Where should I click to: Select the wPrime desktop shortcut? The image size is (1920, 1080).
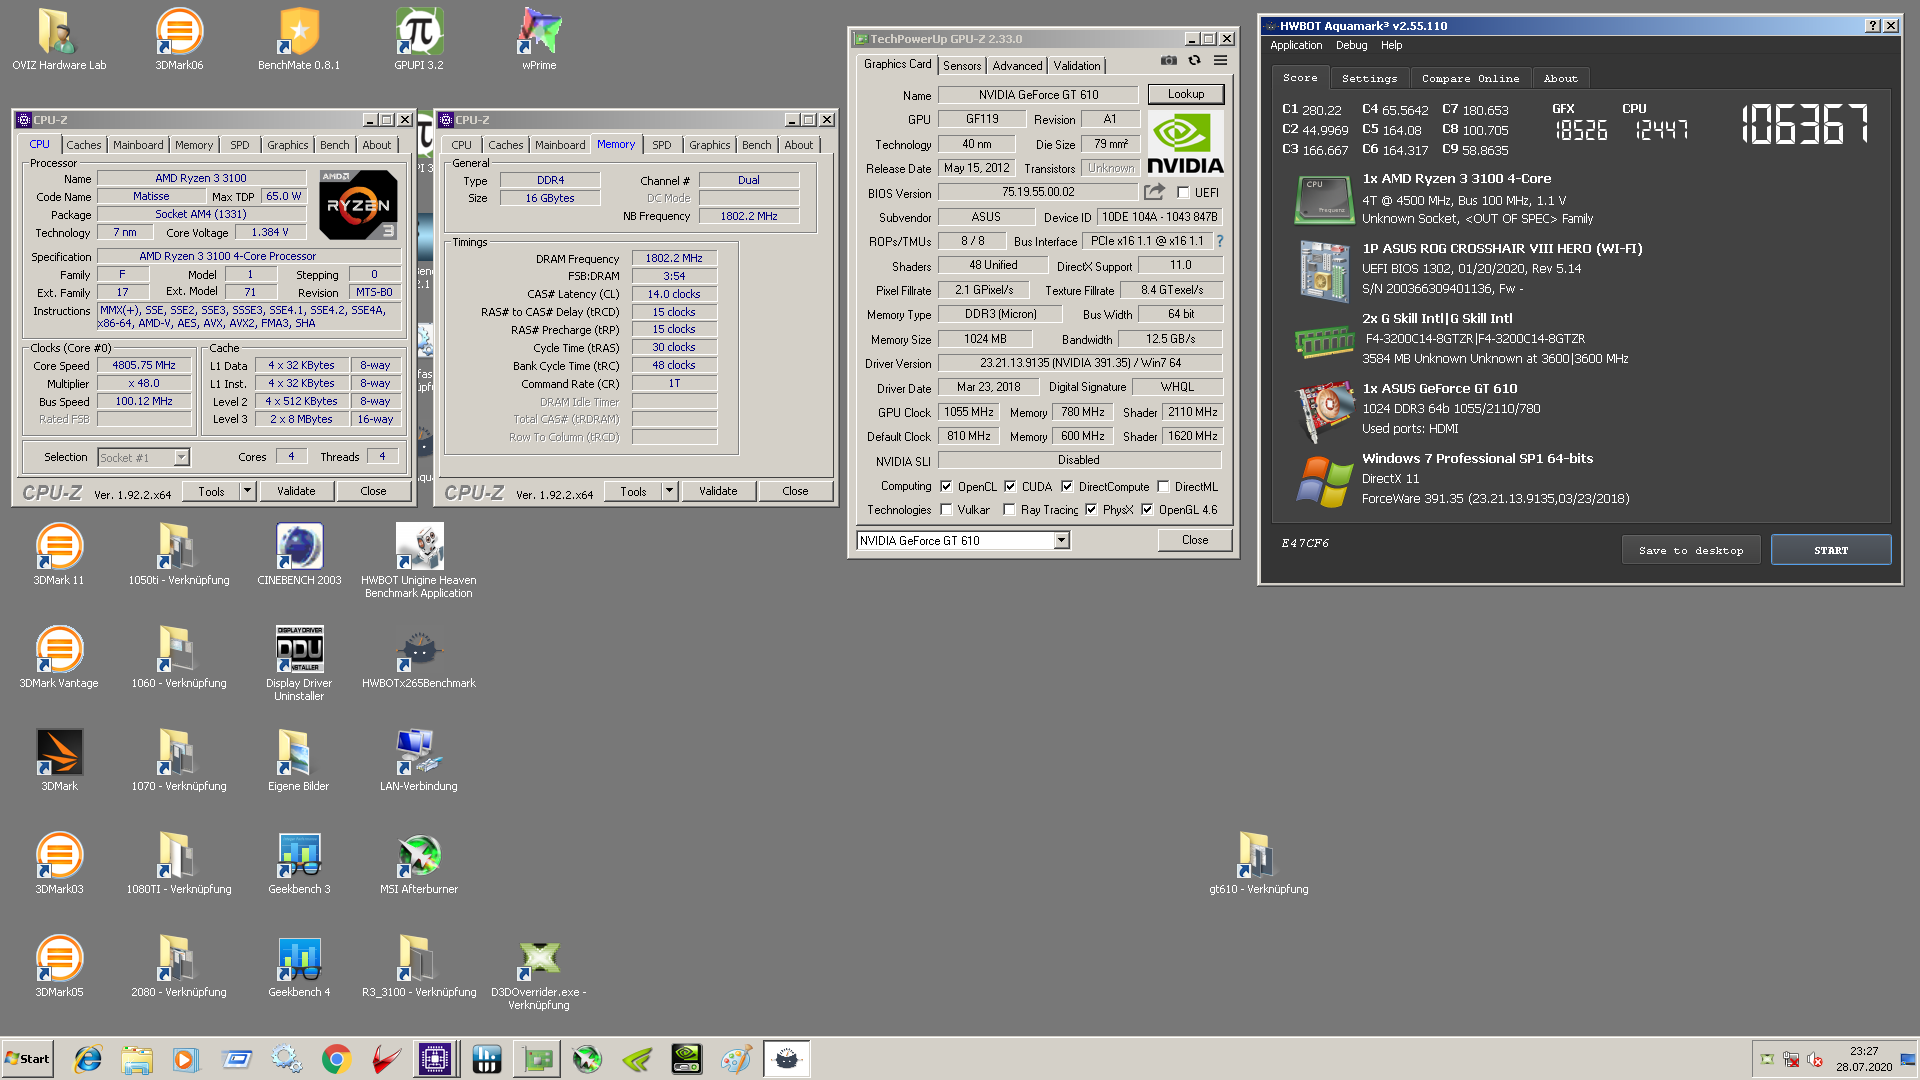pos(539,40)
